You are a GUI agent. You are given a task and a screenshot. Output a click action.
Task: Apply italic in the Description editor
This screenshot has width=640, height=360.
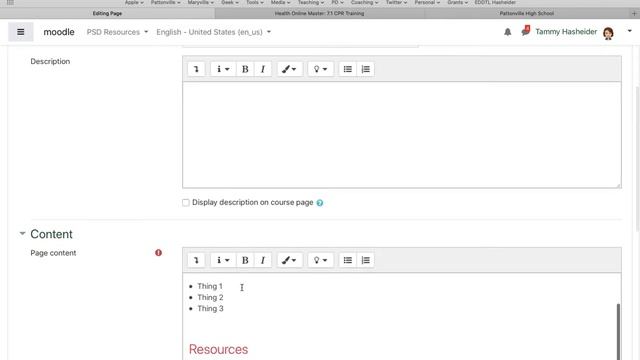point(263,69)
